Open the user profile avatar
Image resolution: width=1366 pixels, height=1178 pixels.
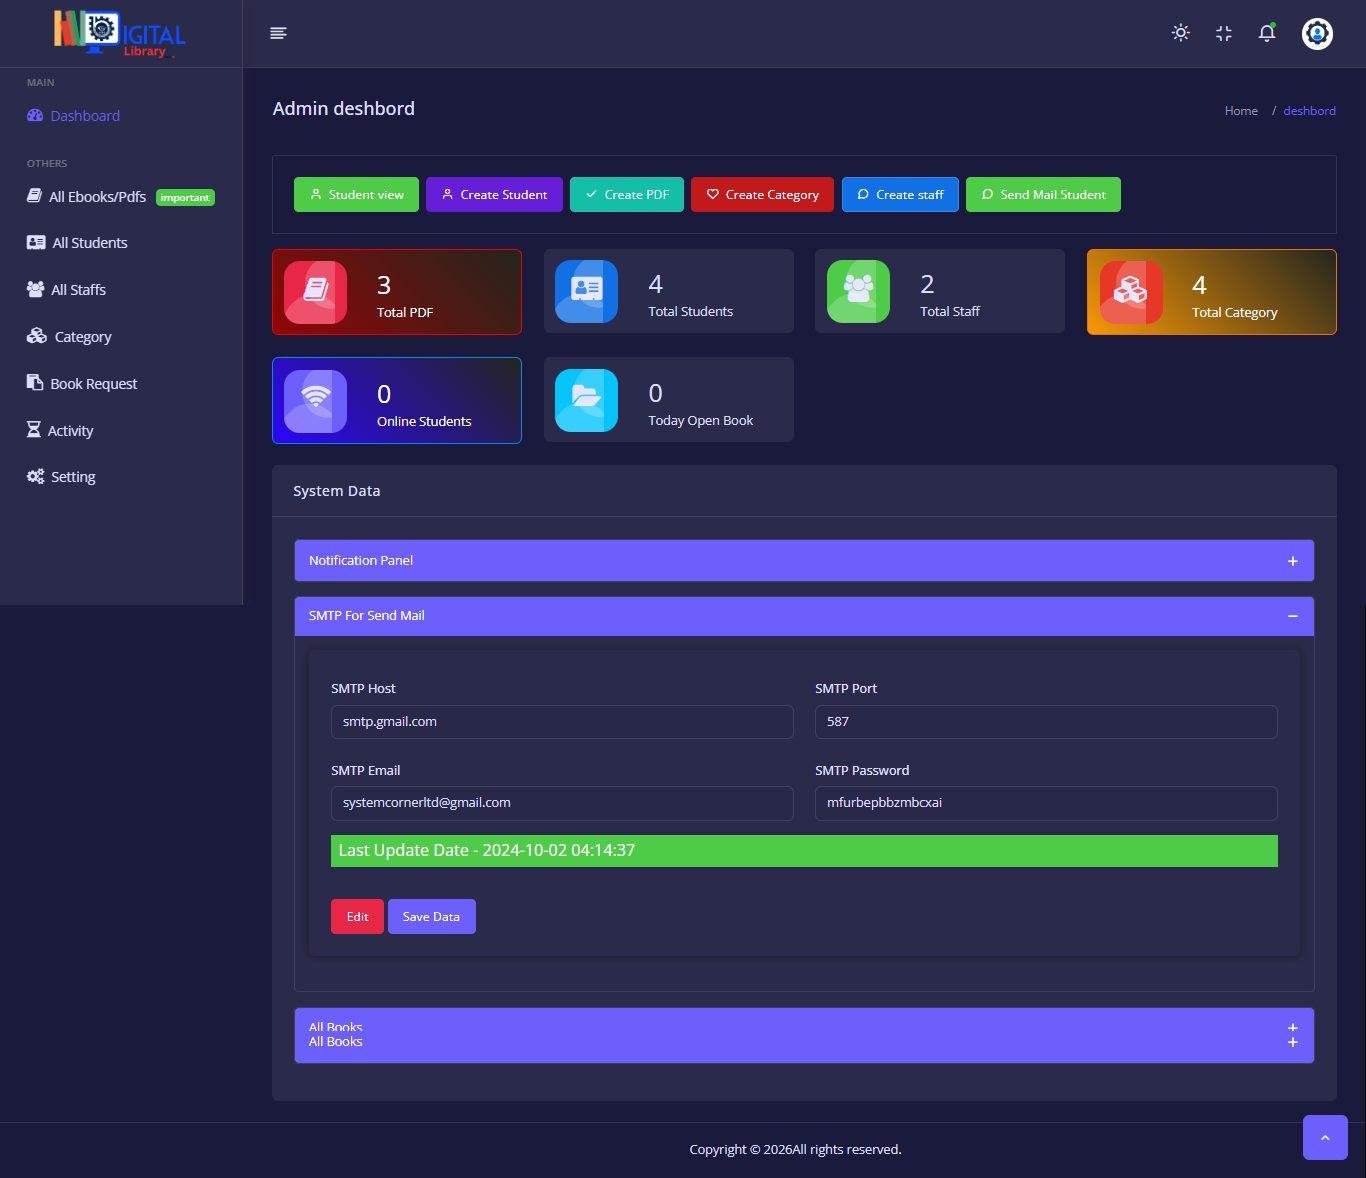click(1317, 33)
